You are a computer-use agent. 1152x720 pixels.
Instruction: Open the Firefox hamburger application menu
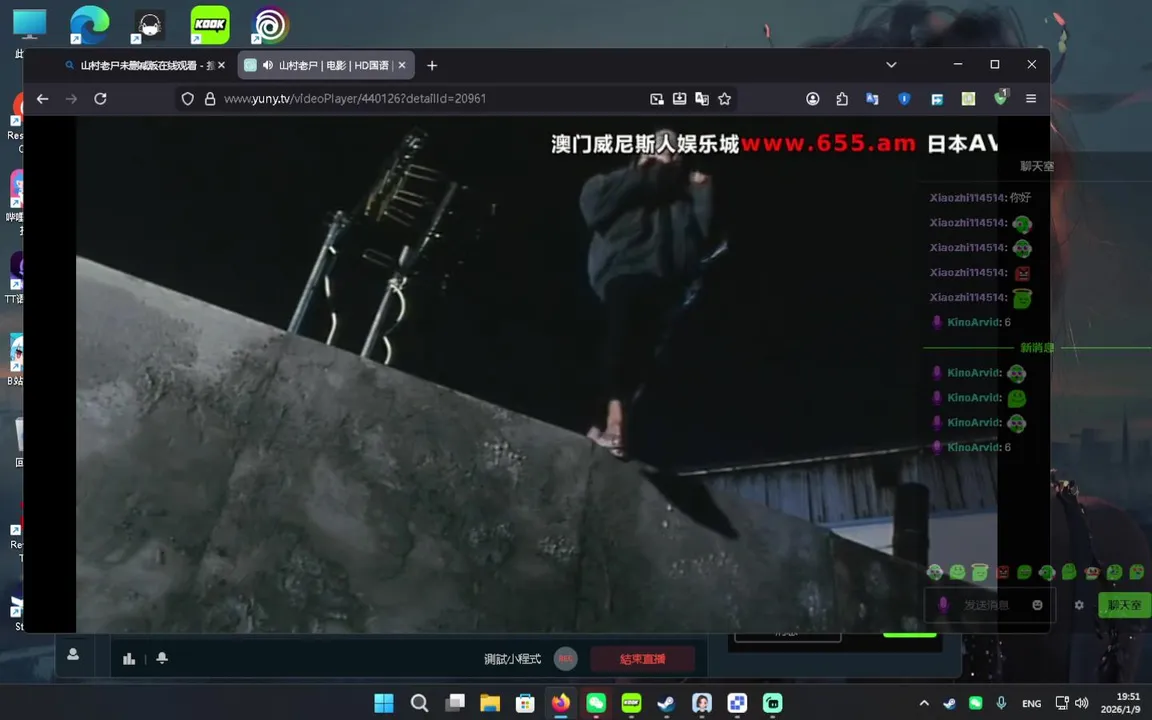tap(1031, 98)
